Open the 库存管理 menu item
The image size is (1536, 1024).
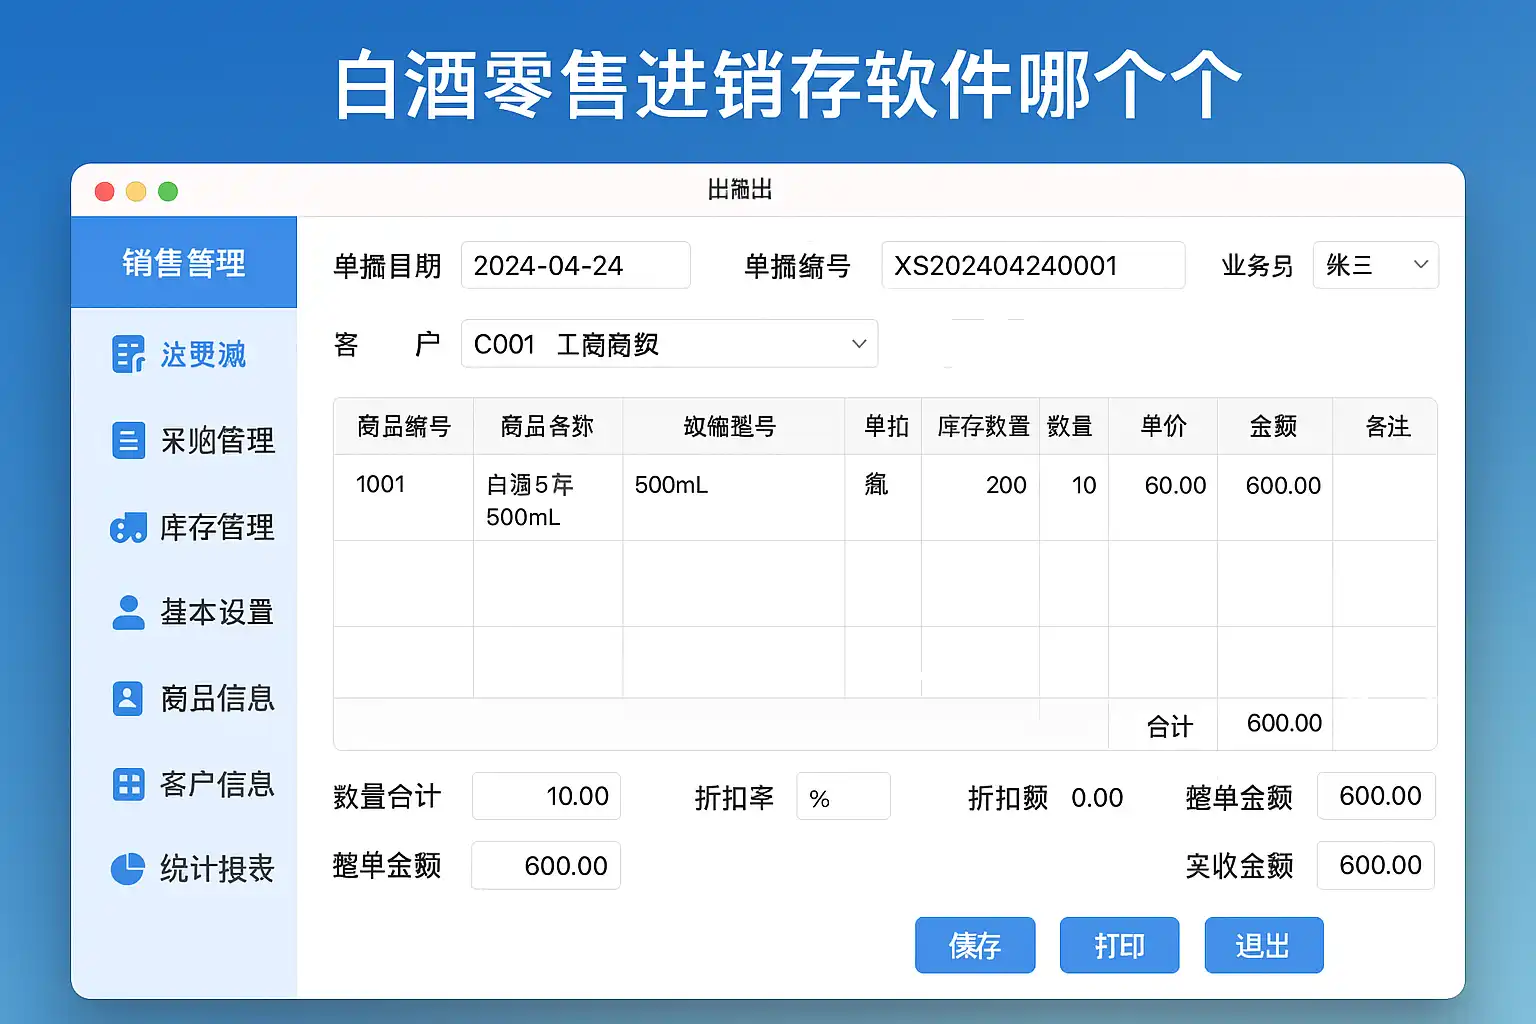(x=216, y=527)
